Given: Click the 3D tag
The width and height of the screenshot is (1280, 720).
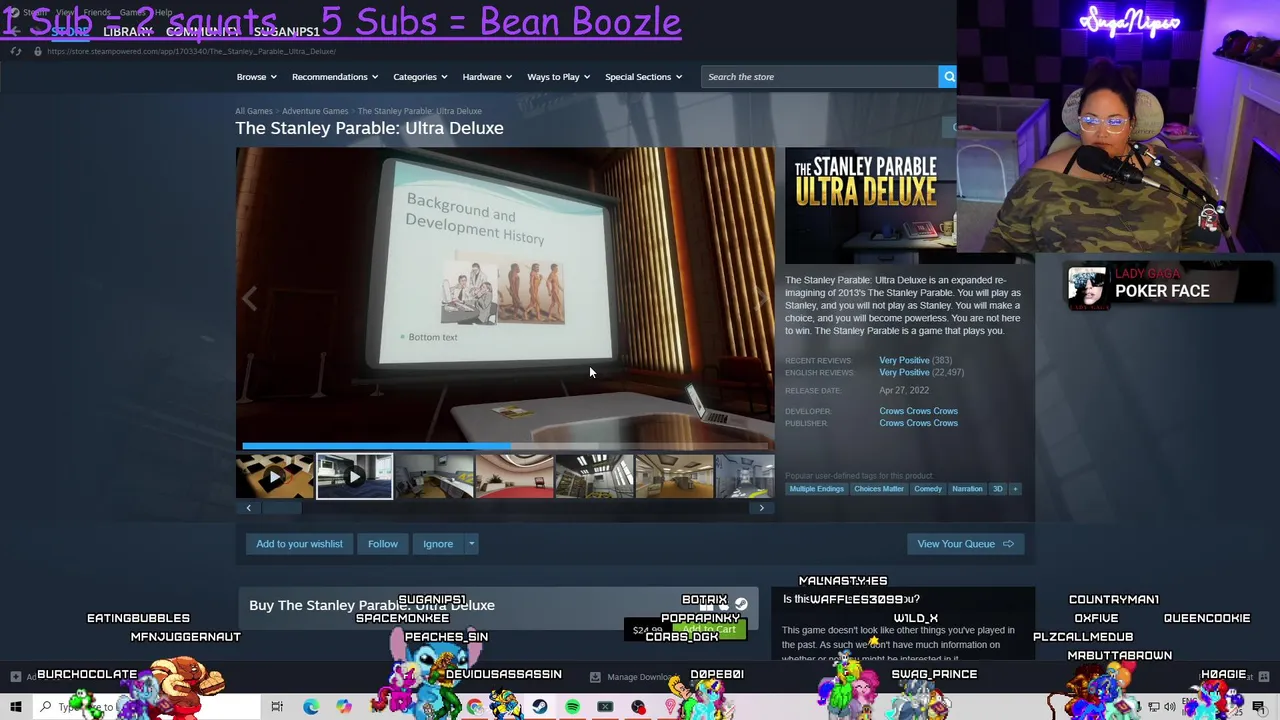Looking at the screenshot, I should 997,489.
